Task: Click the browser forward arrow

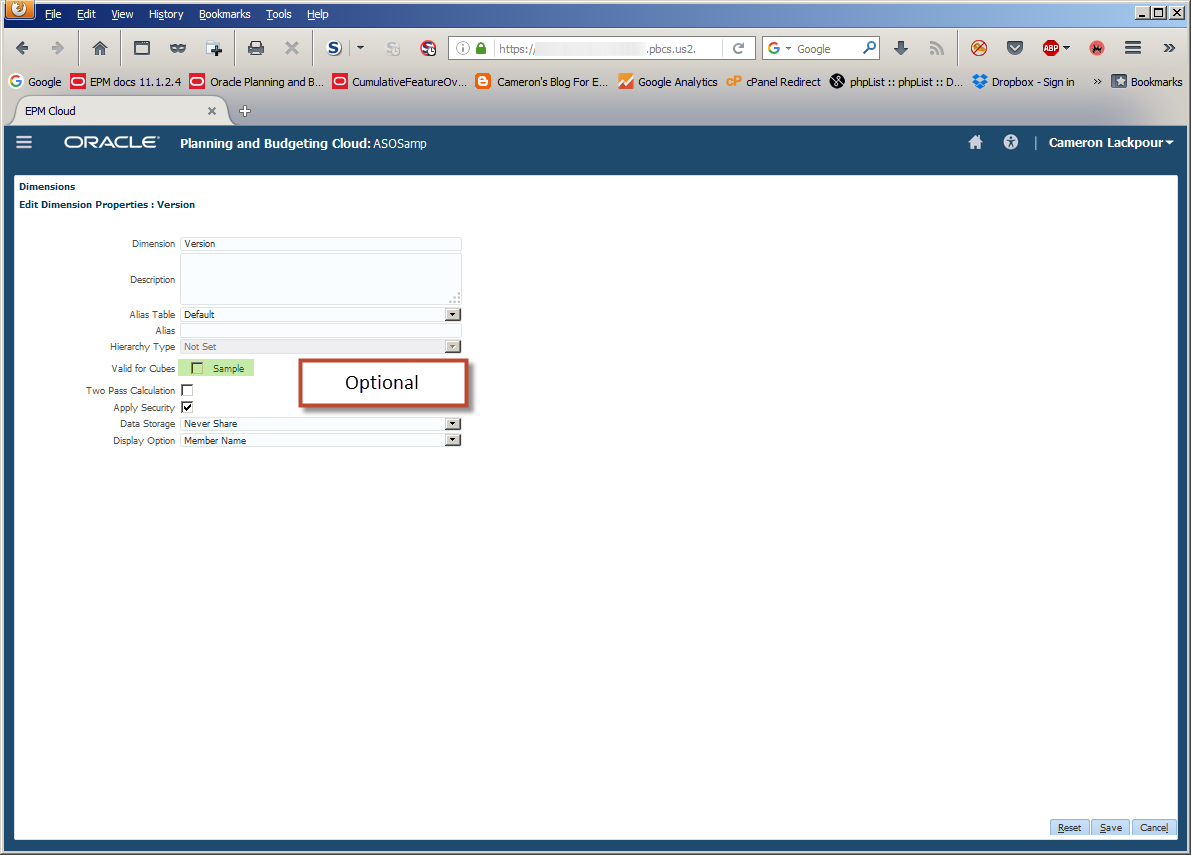Action: pos(57,48)
